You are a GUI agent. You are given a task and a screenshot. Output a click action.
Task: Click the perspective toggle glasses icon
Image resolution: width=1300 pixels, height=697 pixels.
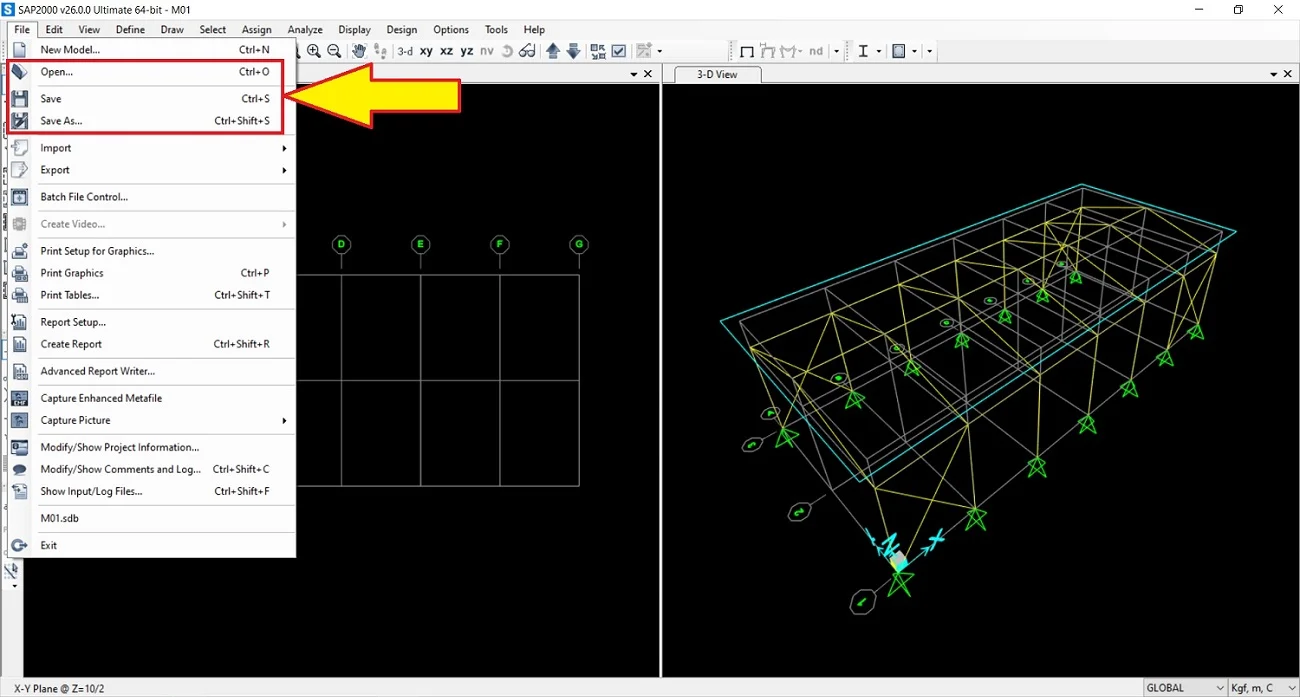(527, 51)
